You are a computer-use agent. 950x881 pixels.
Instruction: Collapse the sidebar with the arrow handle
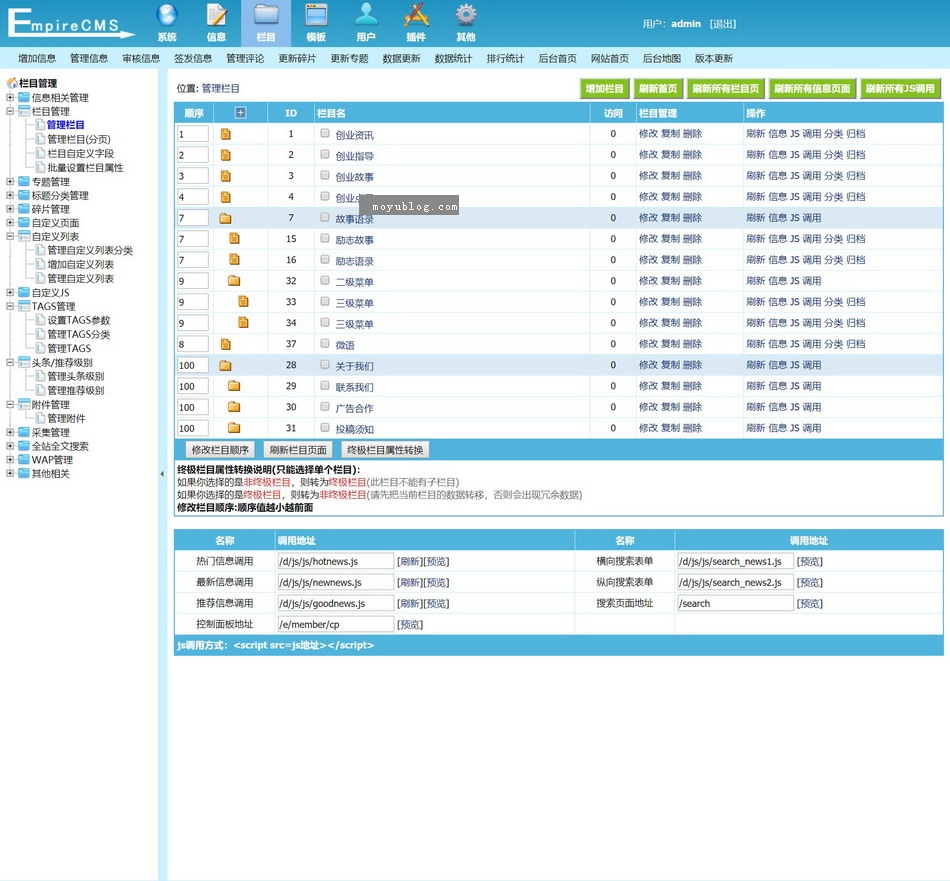coord(162,474)
